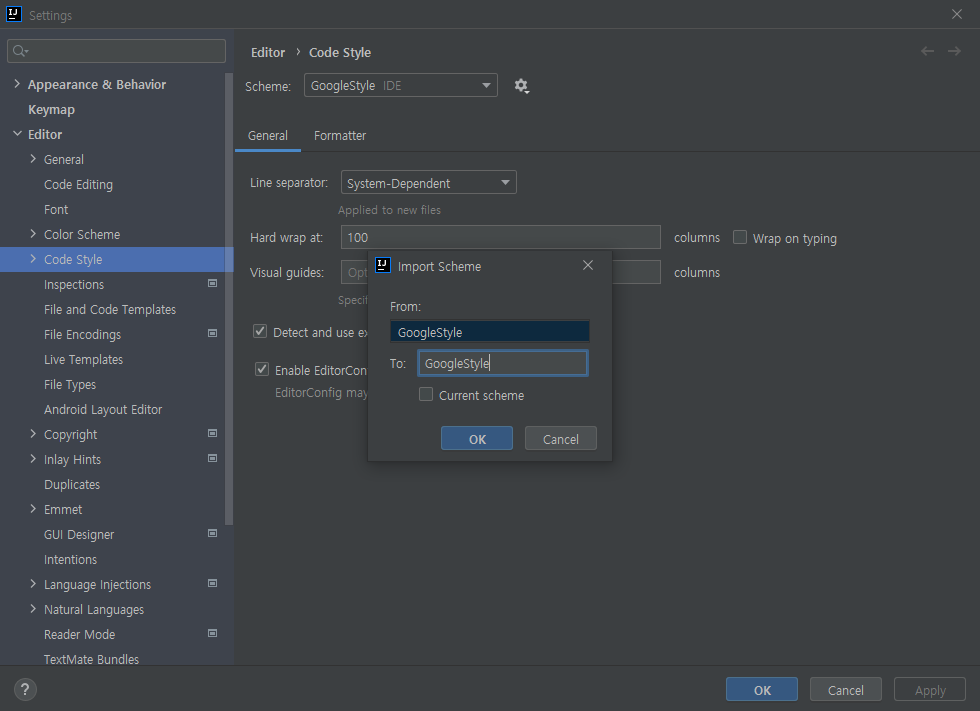This screenshot has width=980, height=711.
Task: Expand the Code Style node
Action: tap(33, 259)
